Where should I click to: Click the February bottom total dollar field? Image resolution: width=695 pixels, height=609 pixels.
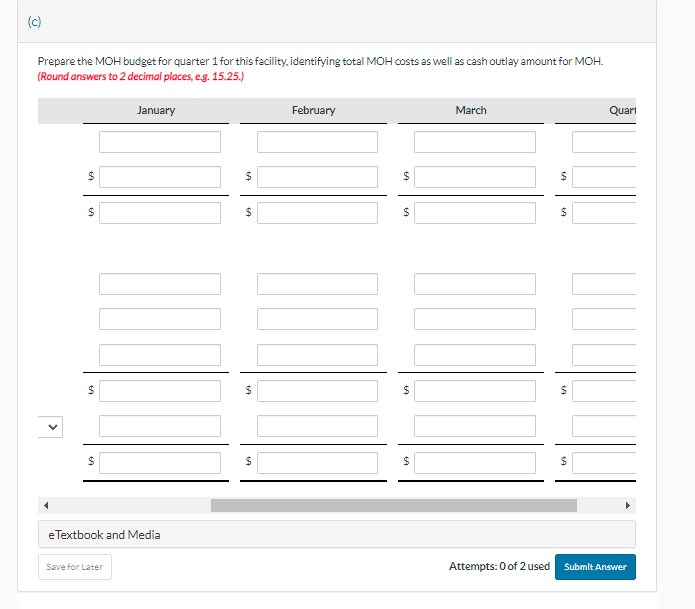pyautogui.click(x=317, y=463)
